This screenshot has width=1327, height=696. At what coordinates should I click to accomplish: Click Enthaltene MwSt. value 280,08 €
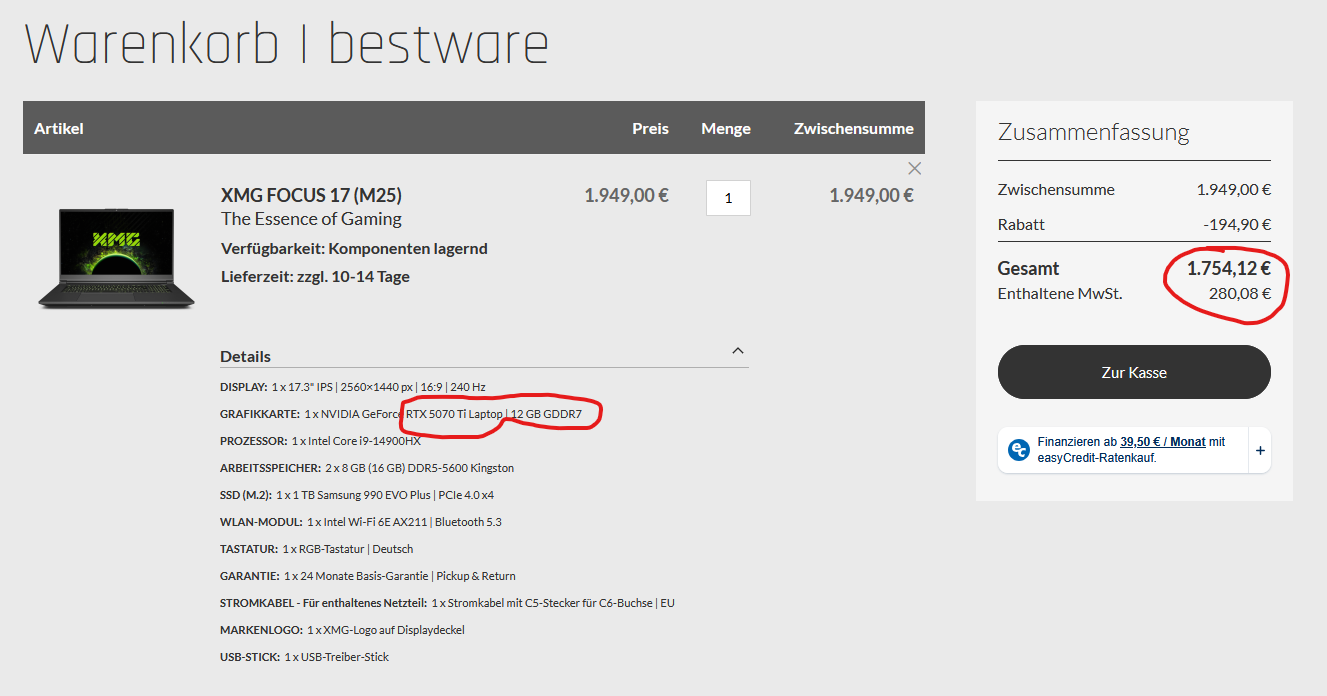click(1240, 294)
